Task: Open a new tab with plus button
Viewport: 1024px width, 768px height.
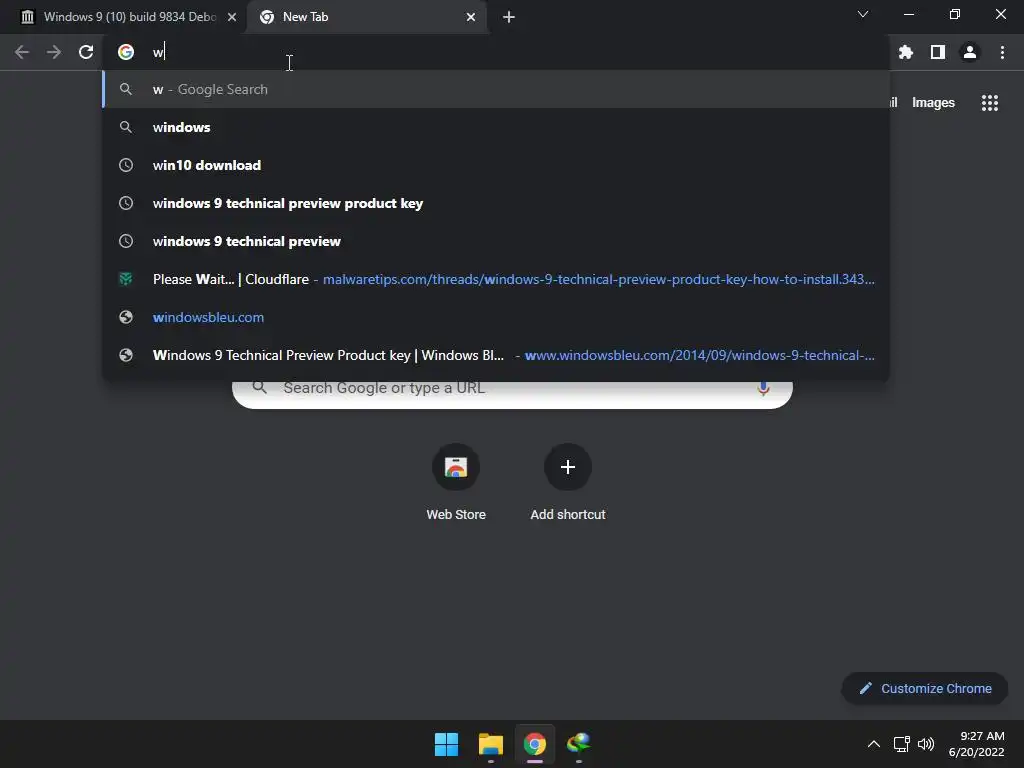Action: pos(509,17)
